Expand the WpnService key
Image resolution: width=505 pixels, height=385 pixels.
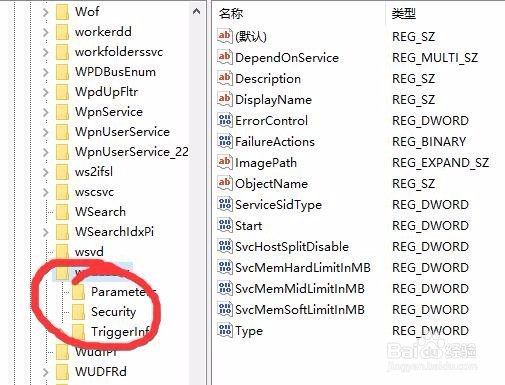click(46, 112)
